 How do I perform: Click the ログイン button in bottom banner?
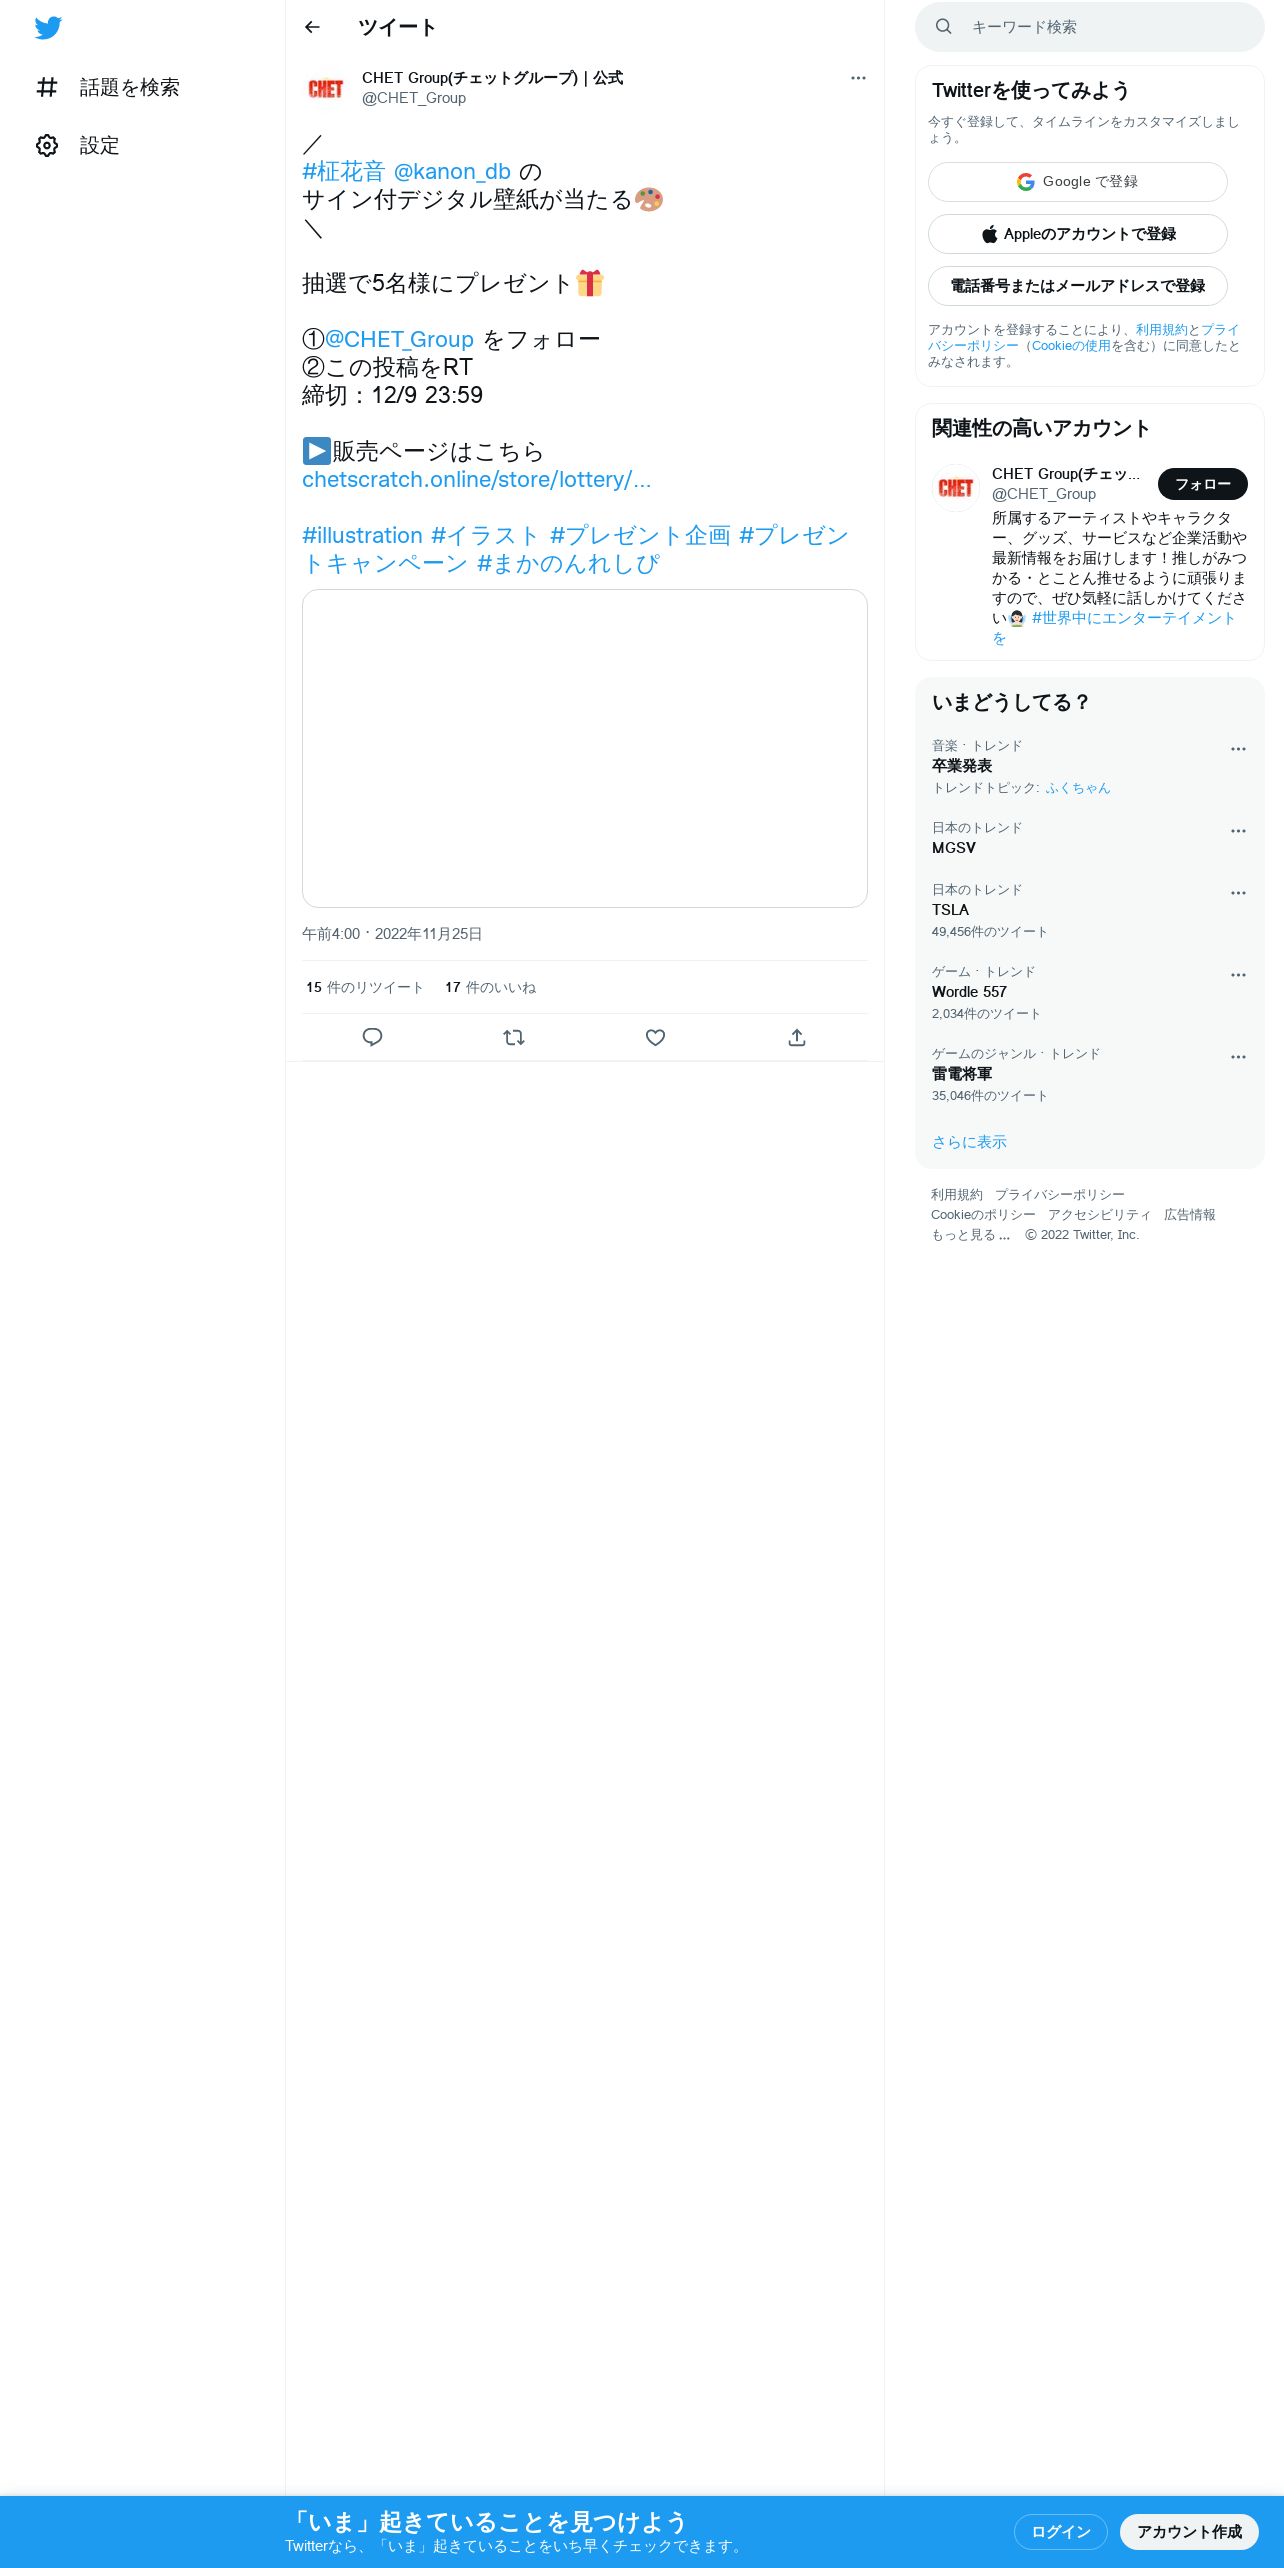[1061, 2532]
